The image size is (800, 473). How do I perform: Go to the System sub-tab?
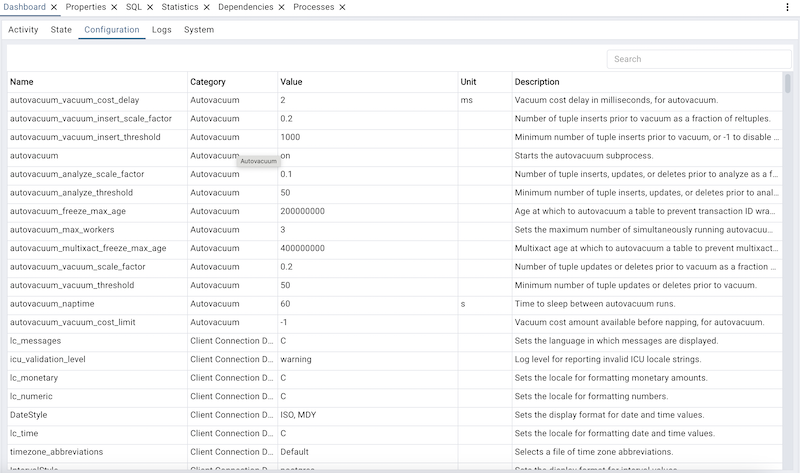pyautogui.click(x=199, y=30)
